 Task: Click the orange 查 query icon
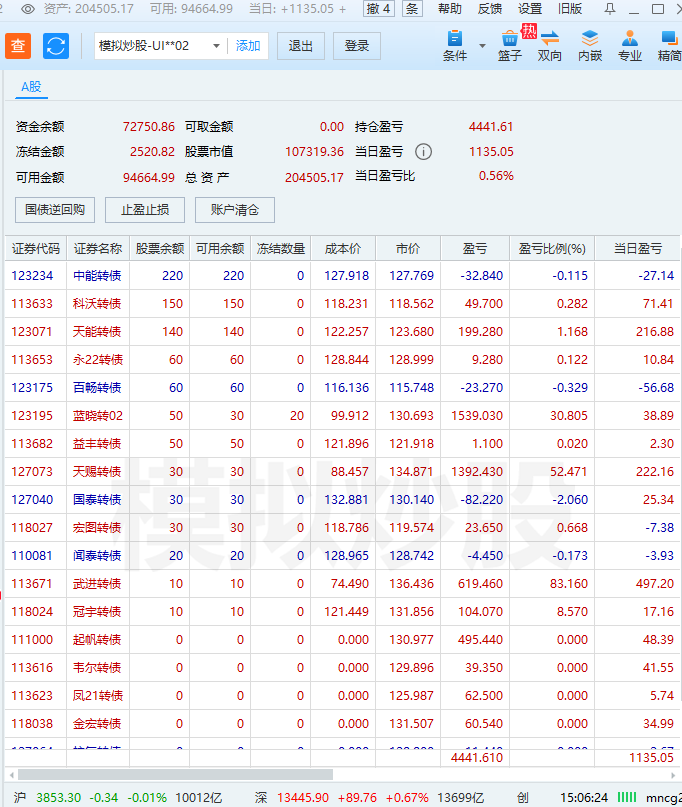click(19, 46)
